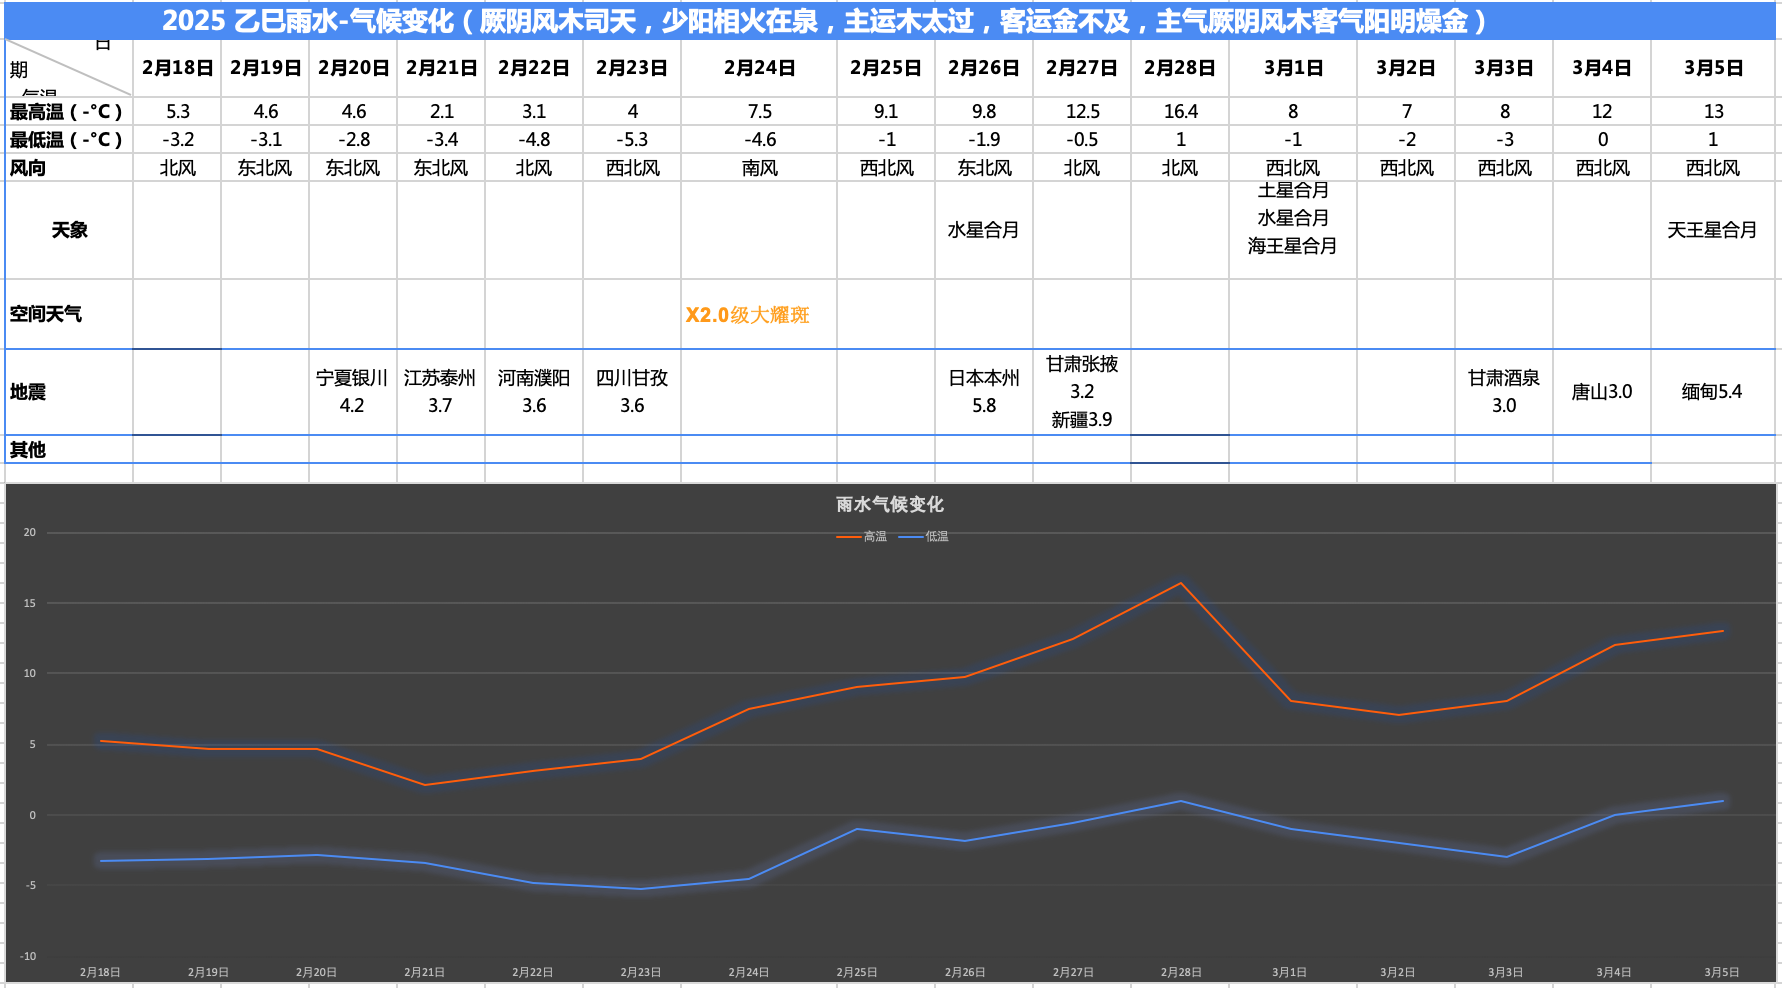Image resolution: width=1782 pixels, height=988 pixels.
Task: Select the 最高温 row label cell
Action: pos(68,111)
